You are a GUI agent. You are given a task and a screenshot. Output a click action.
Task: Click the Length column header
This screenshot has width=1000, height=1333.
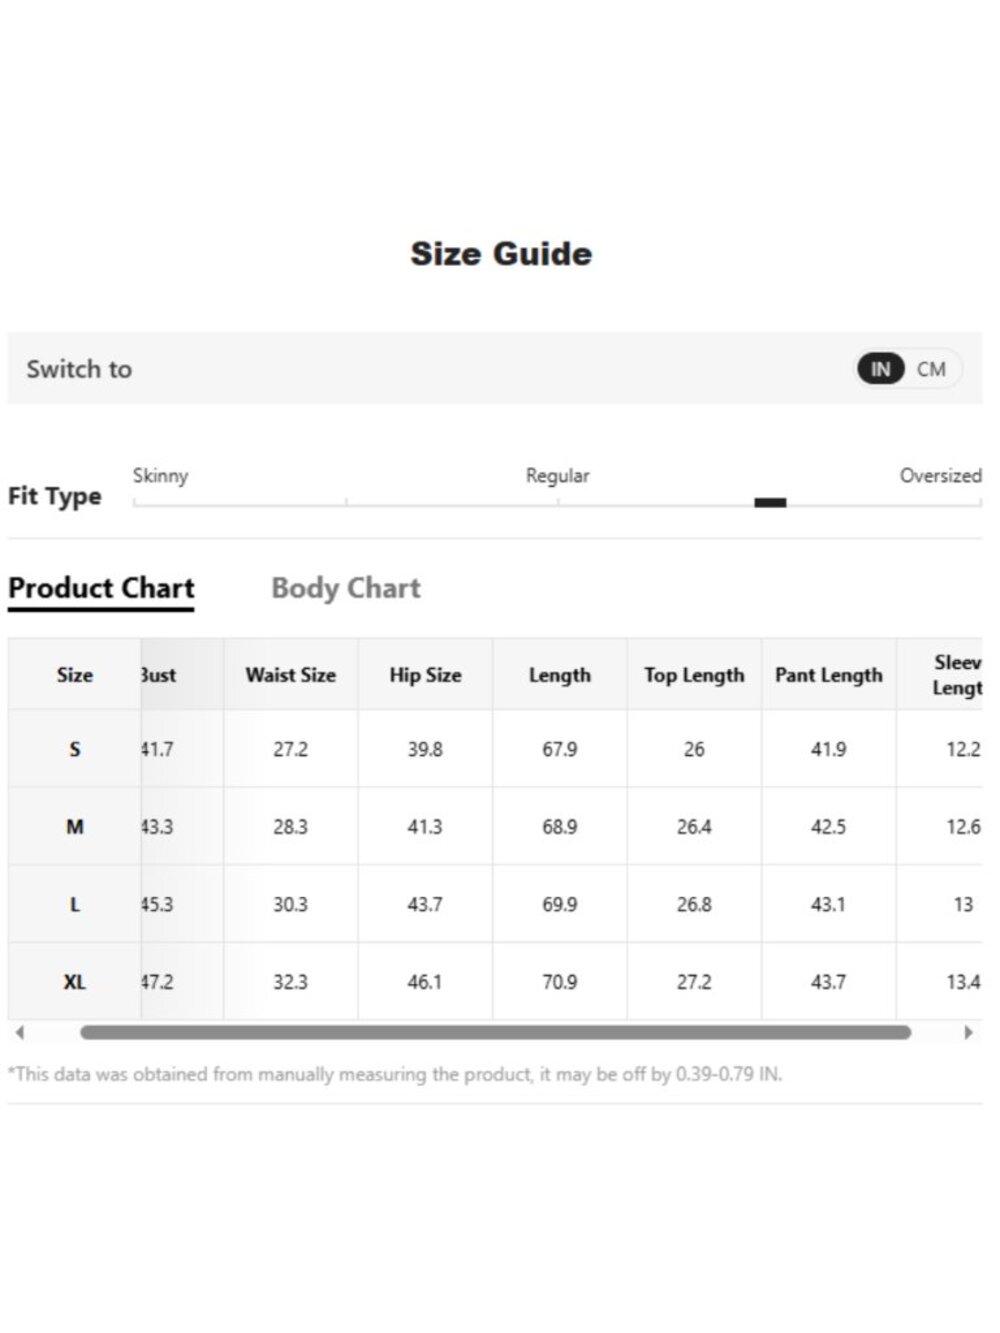coord(560,675)
